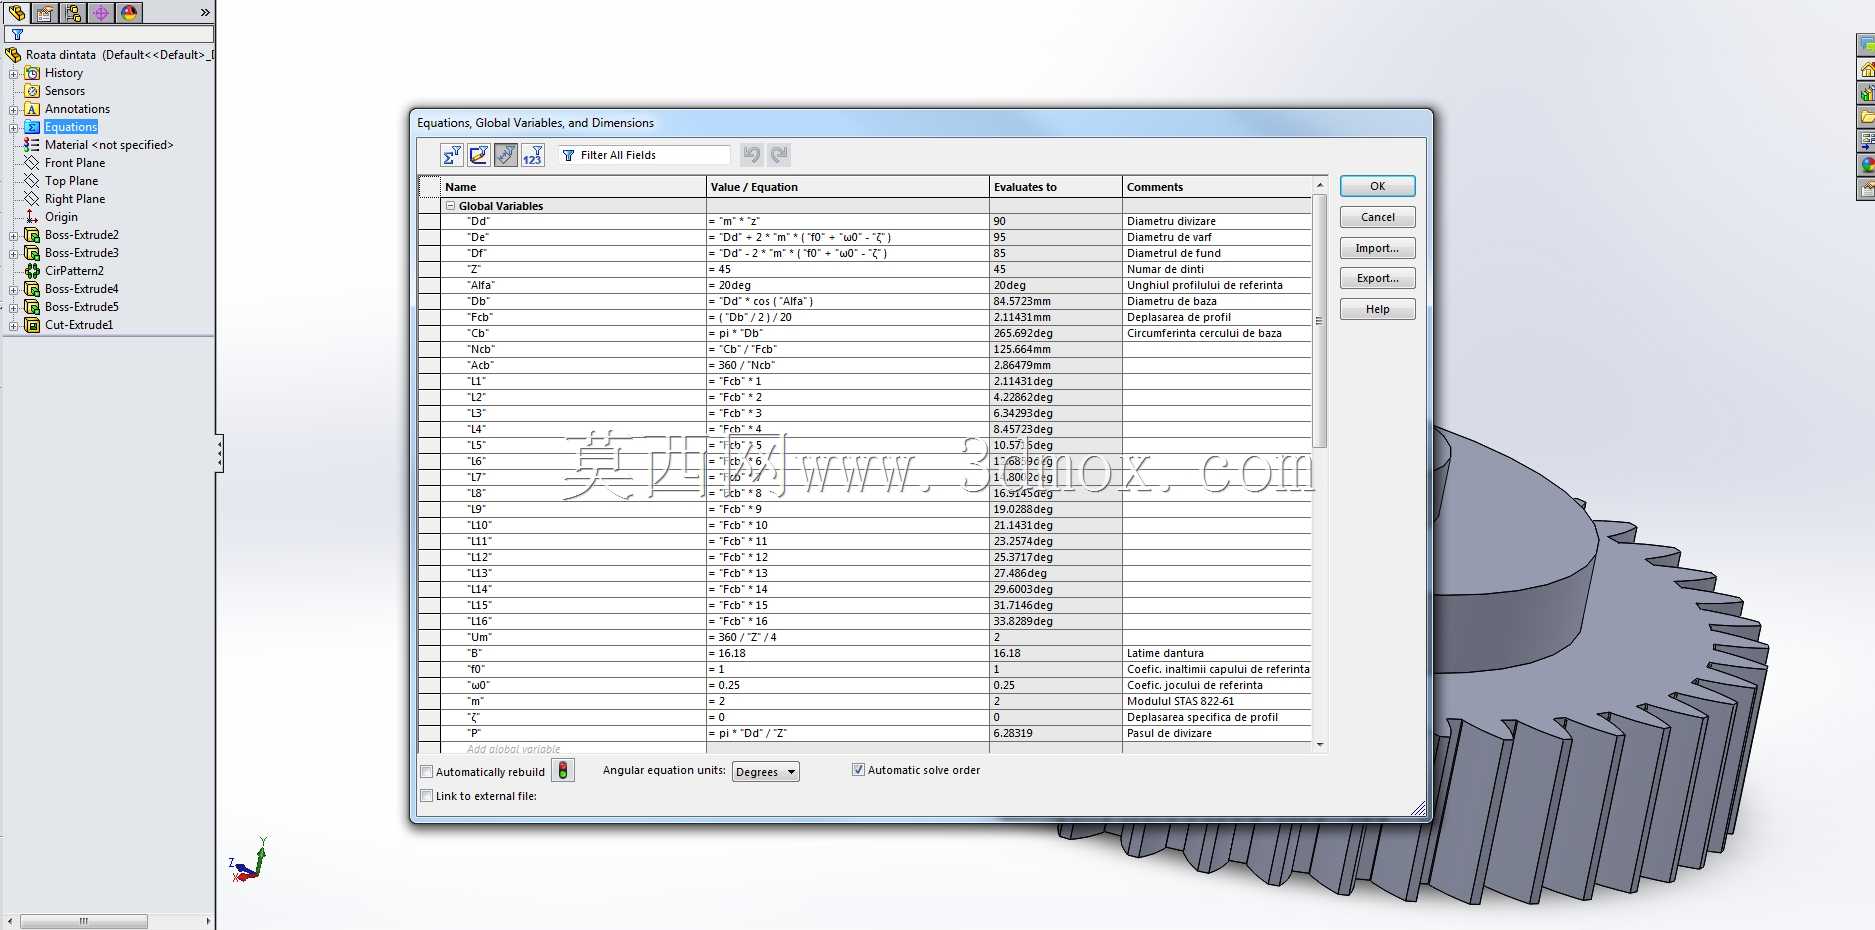Switch to Dimension View in dialog
The width and height of the screenshot is (1875, 930).
pyautogui.click(x=506, y=155)
